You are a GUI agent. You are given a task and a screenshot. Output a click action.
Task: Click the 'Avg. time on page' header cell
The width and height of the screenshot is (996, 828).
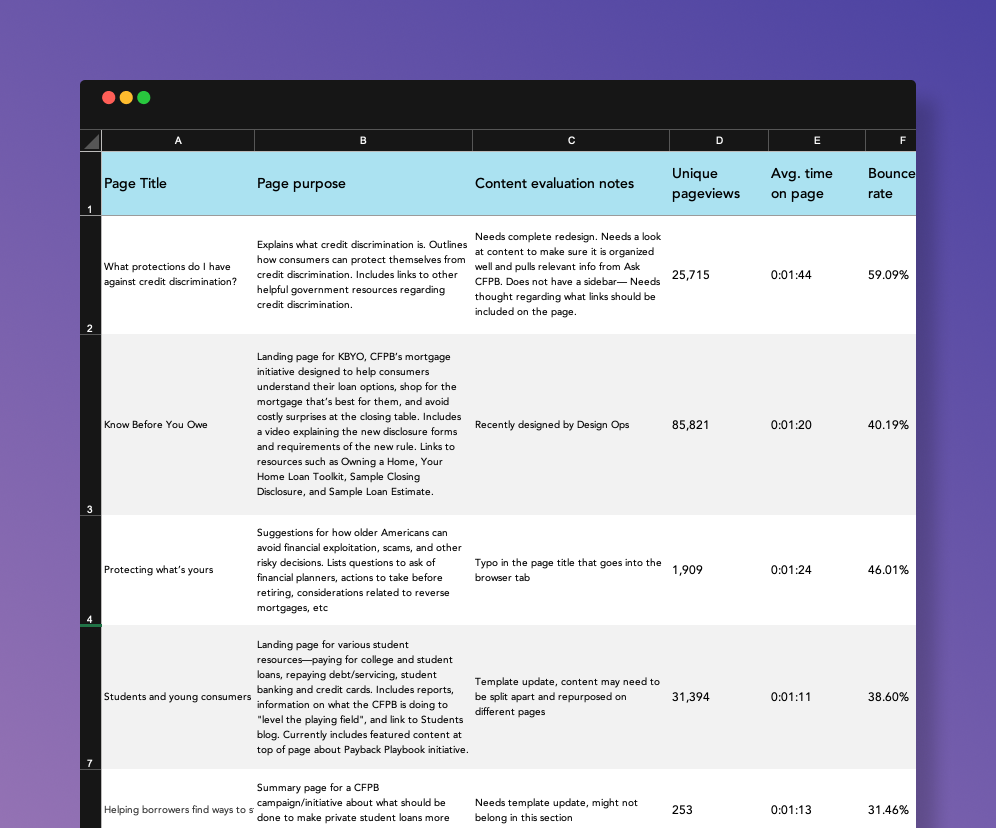point(817,184)
